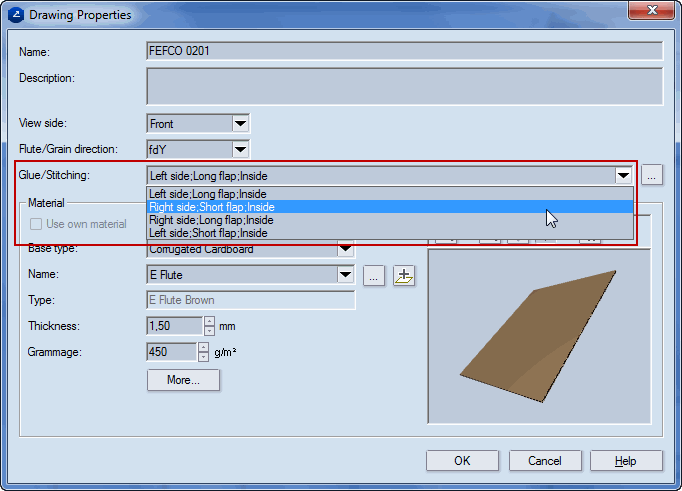Increase Thickness with the up arrow

(x=209, y=321)
